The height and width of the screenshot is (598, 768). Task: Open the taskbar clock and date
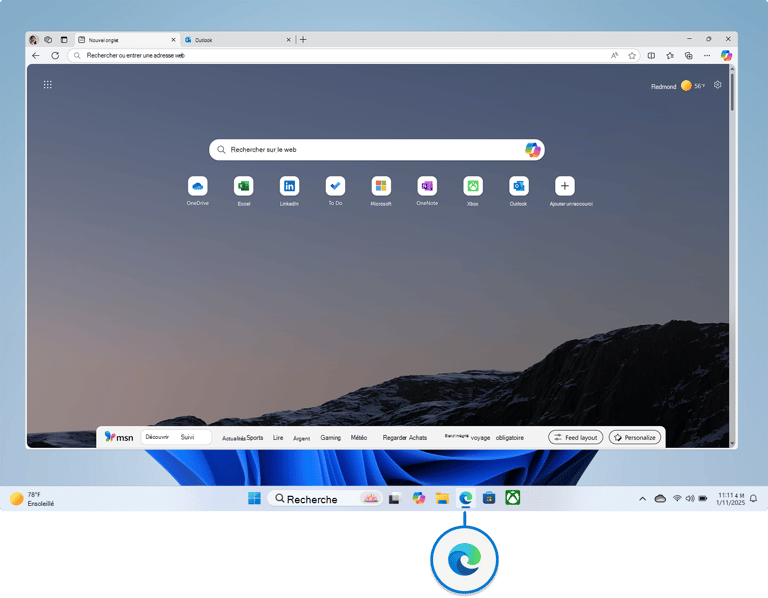[730, 499]
